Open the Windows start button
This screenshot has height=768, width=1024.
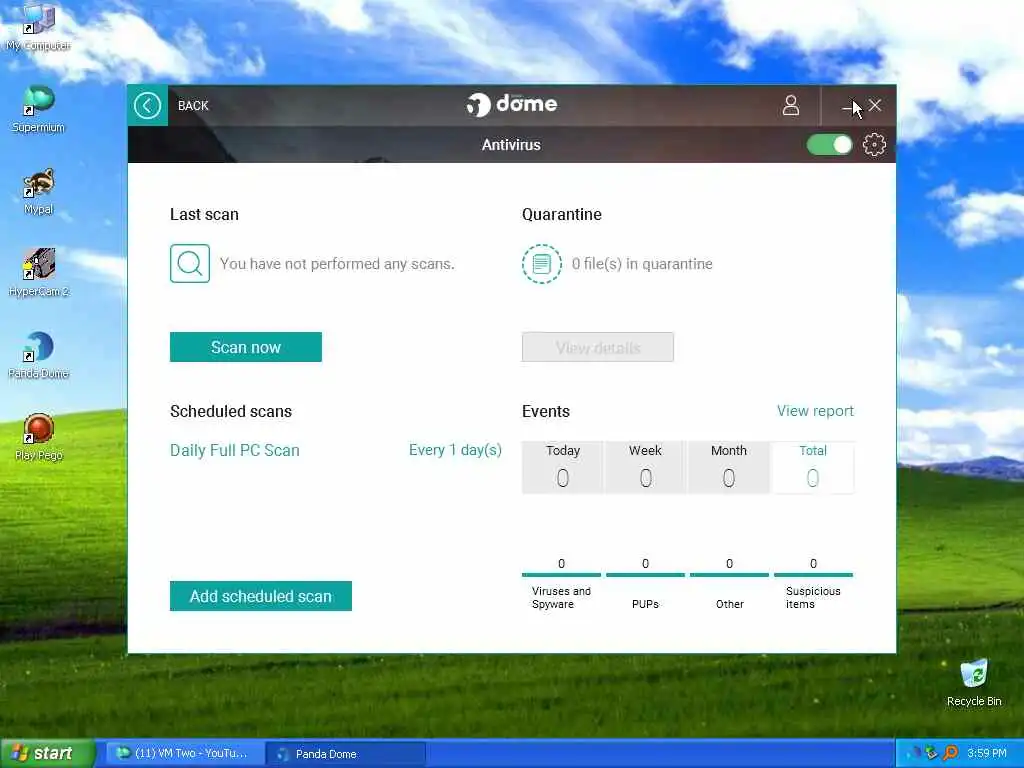coord(48,753)
